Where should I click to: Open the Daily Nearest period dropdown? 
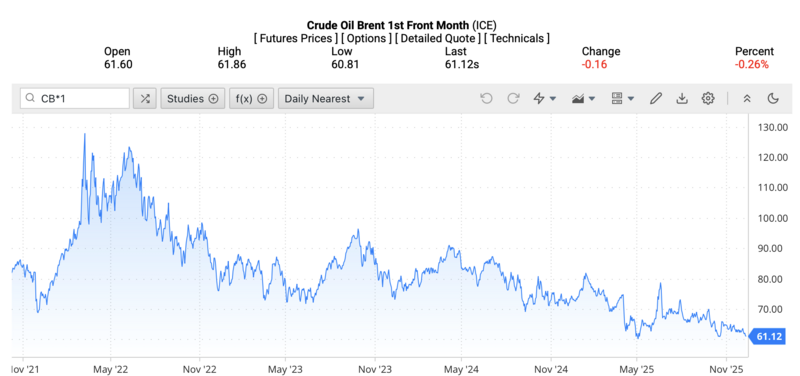click(326, 98)
